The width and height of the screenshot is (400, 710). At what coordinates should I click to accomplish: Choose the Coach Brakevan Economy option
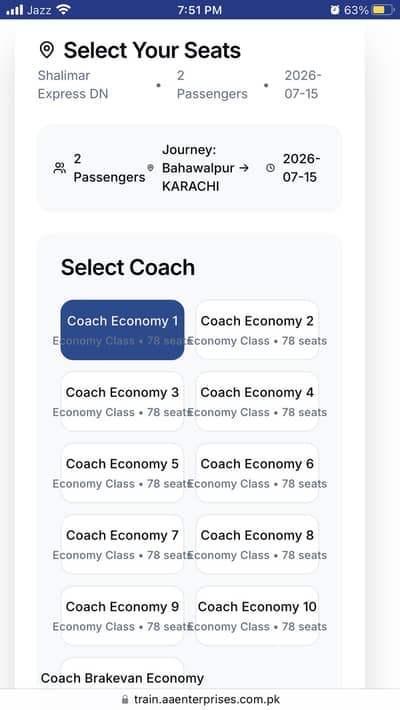point(122,675)
